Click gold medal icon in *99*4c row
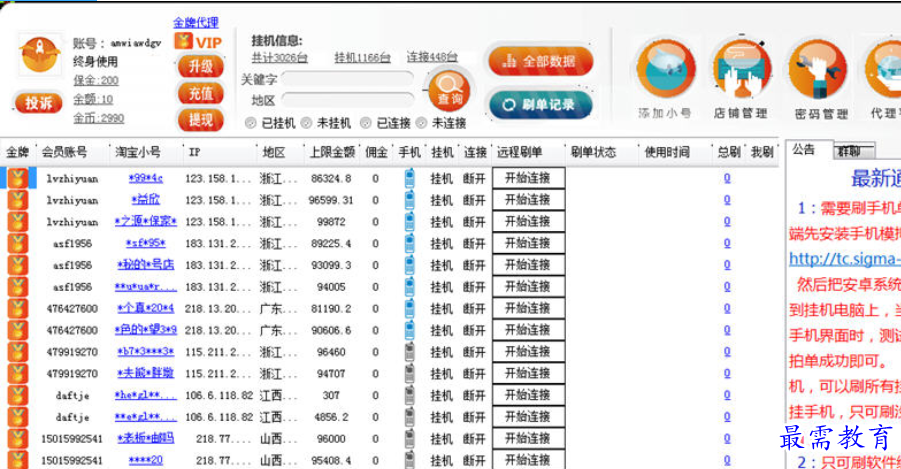This screenshot has width=901, height=469. point(17,179)
